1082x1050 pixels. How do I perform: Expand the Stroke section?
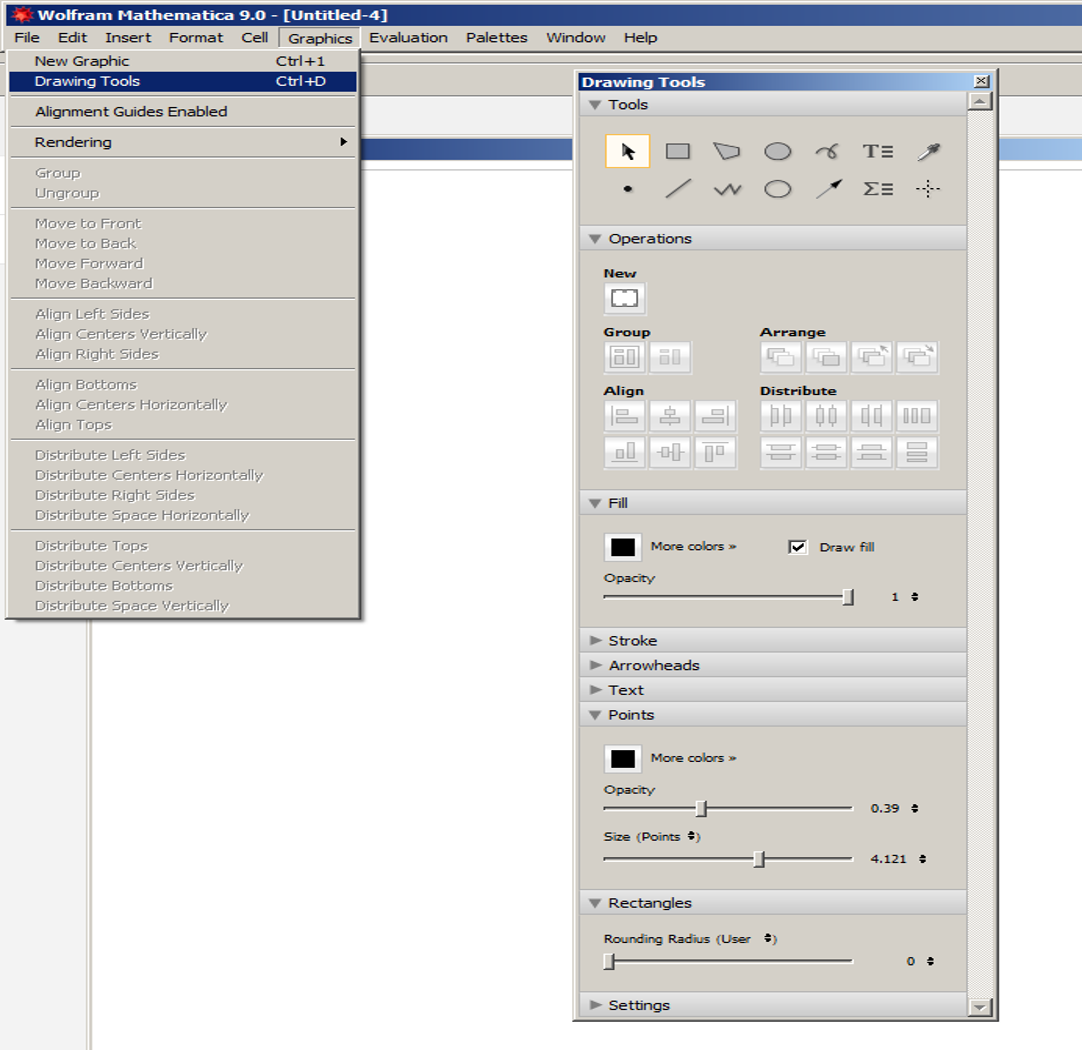[596, 640]
